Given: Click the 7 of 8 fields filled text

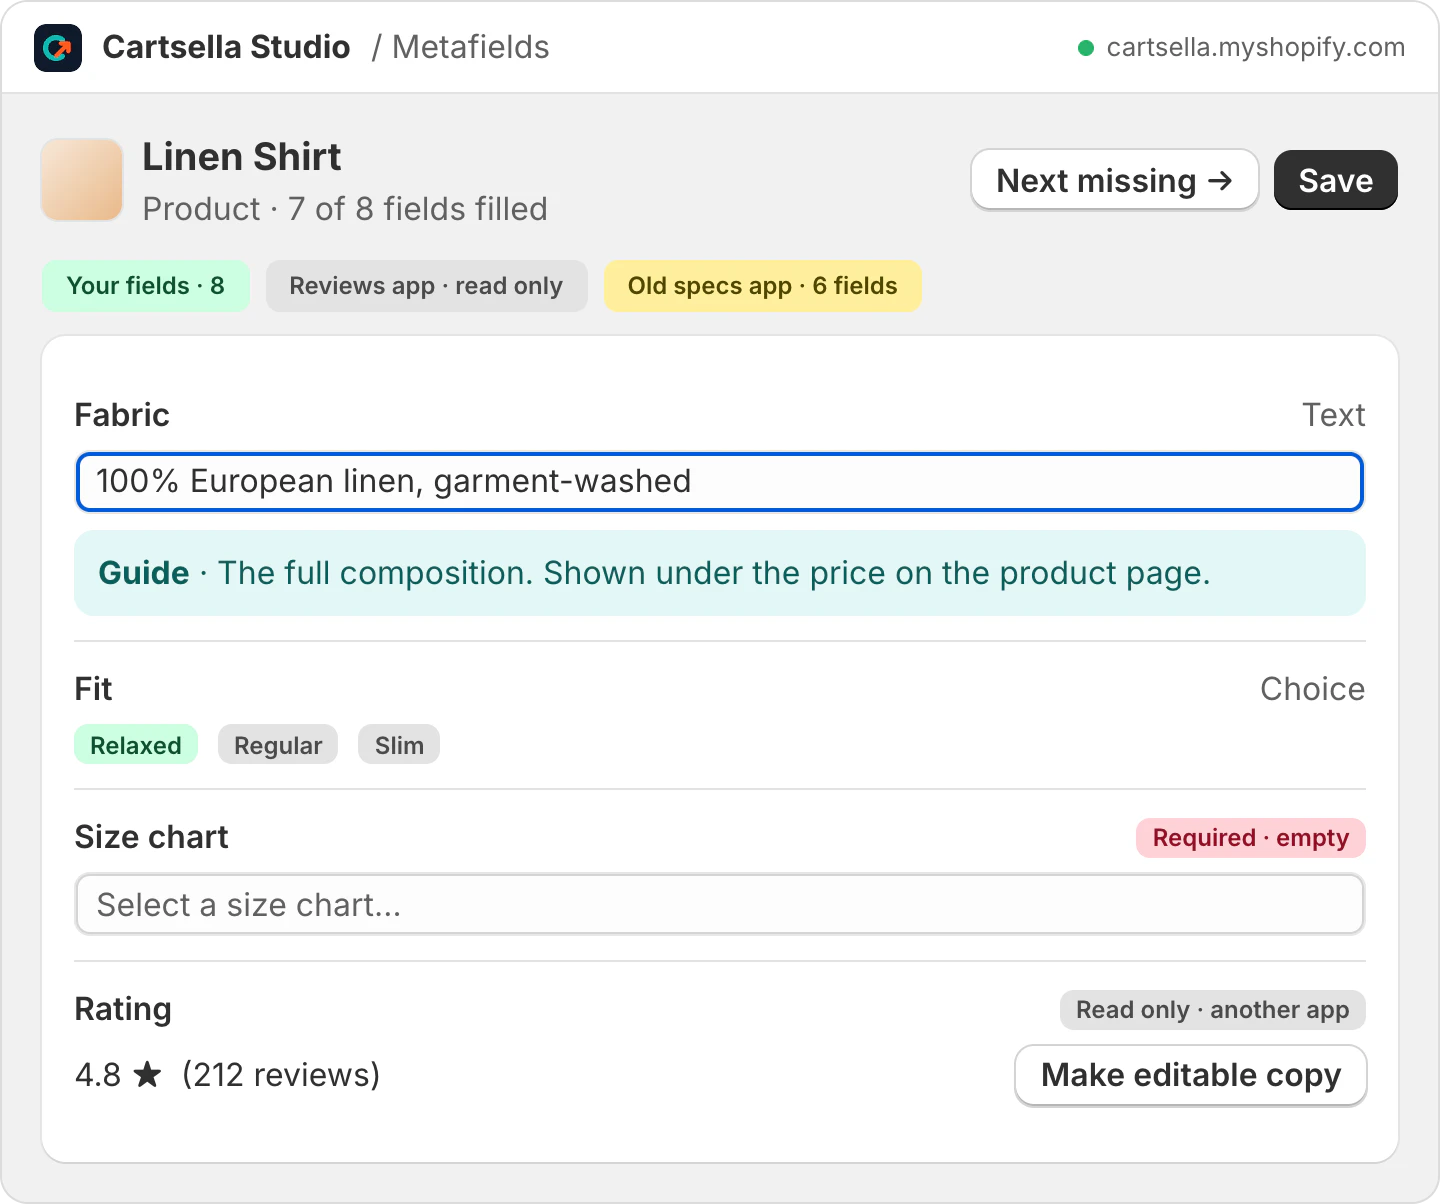Looking at the screenshot, I should (417, 209).
